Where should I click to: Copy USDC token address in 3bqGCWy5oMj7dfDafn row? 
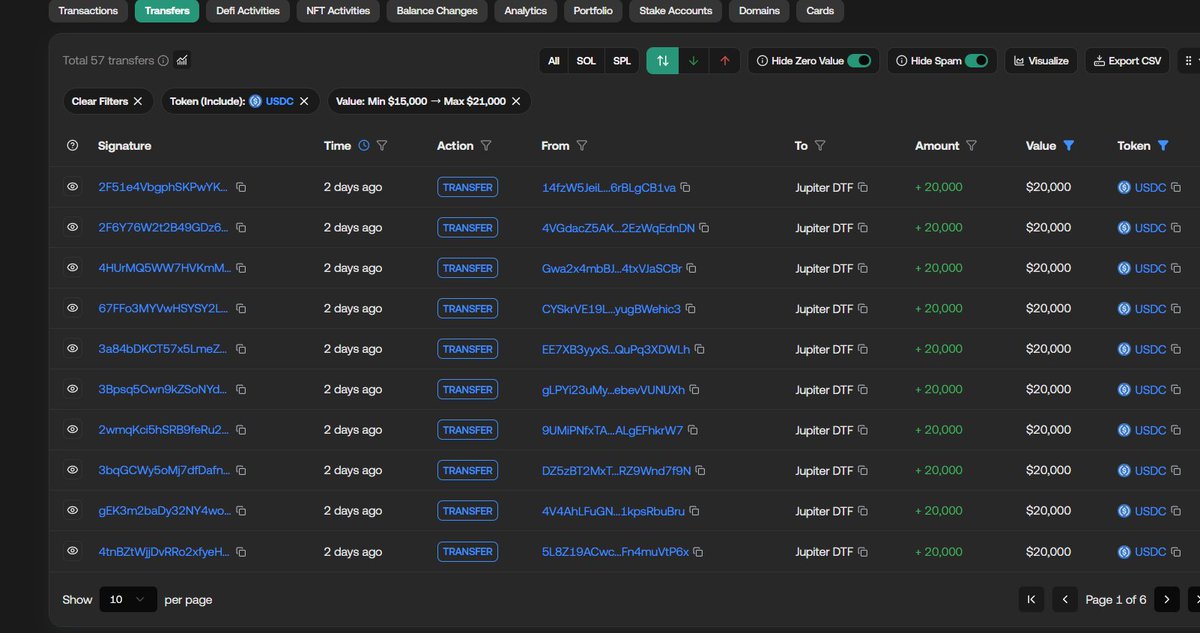[1176, 471]
